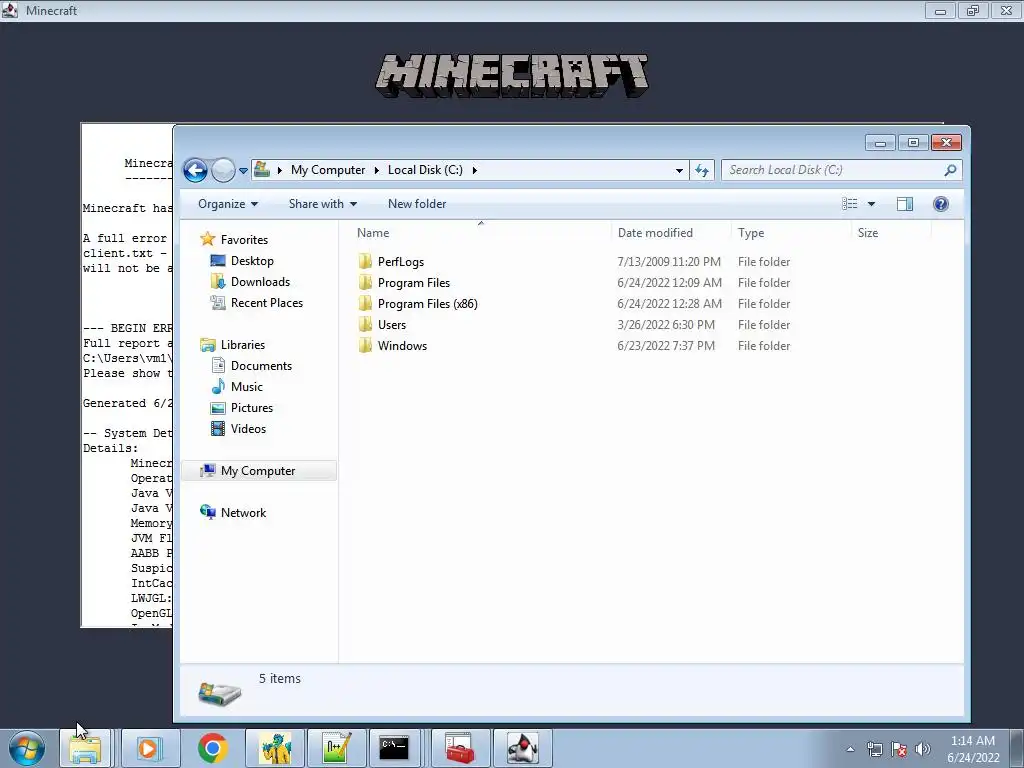Open Explorer help question mark
This screenshot has height=768, width=1024.
pyautogui.click(x=940, y=204)
